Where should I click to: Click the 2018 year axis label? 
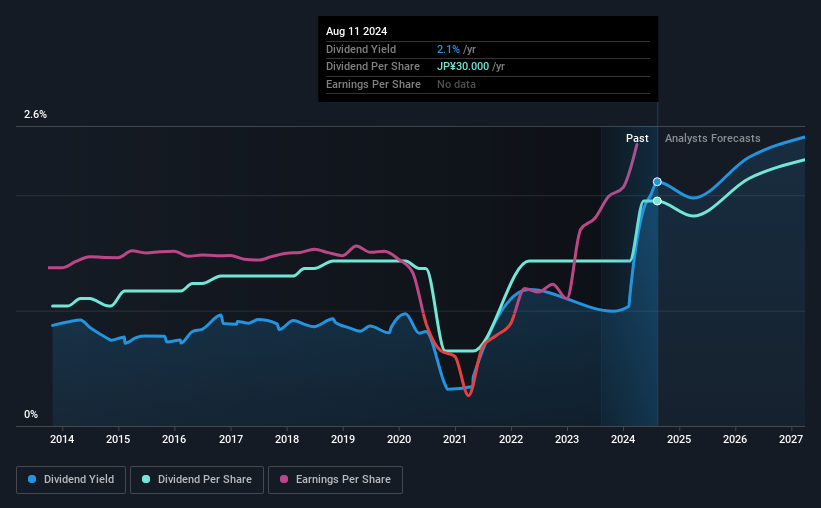(x=287, y=439)
